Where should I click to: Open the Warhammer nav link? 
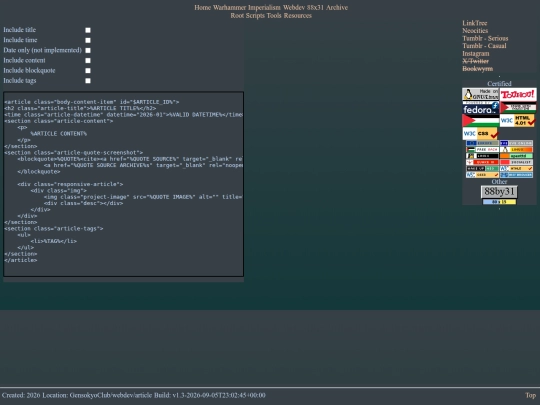(229, 8)
